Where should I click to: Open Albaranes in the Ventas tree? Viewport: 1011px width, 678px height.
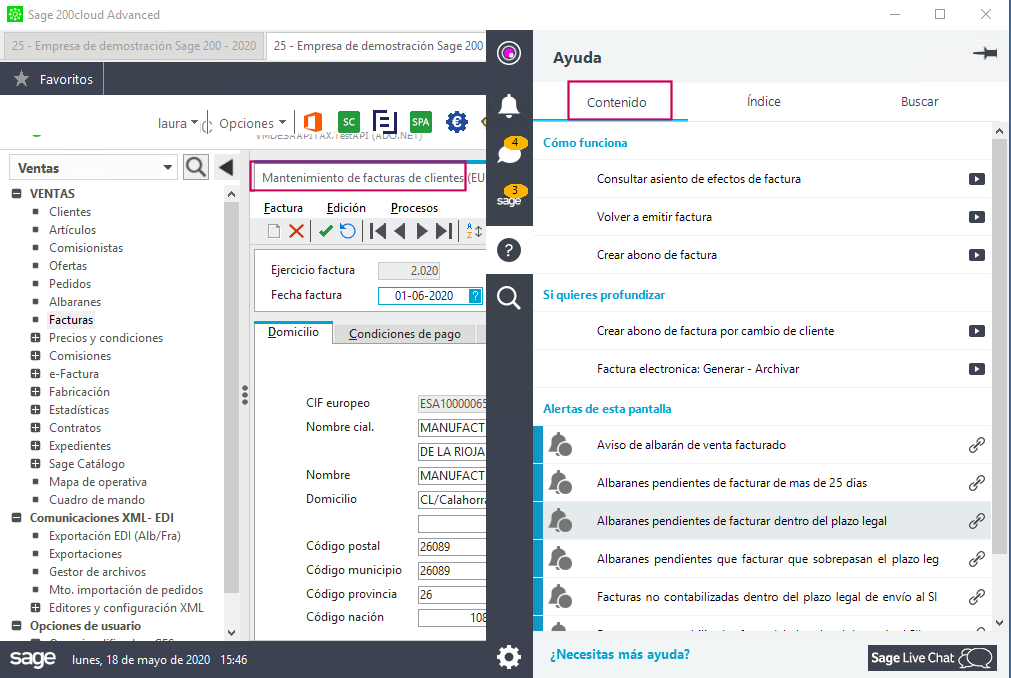75,302
